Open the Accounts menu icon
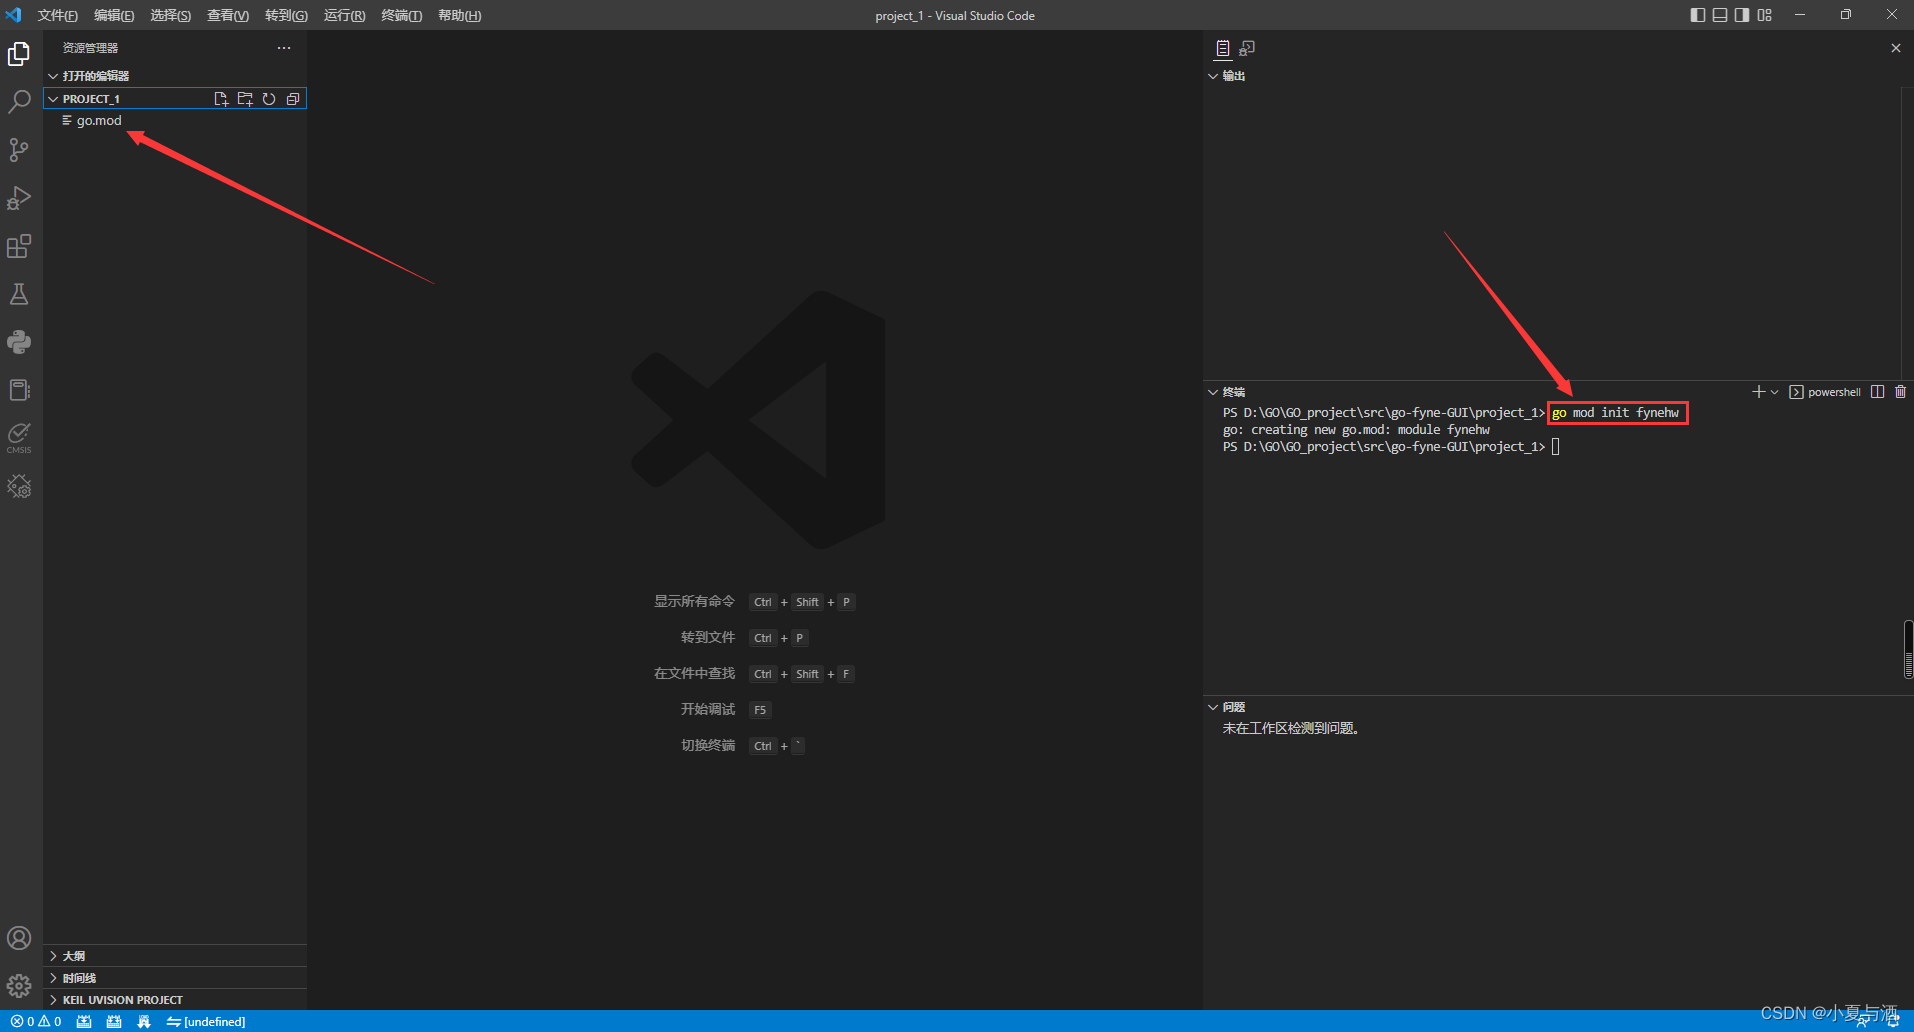 click(19, 938)
